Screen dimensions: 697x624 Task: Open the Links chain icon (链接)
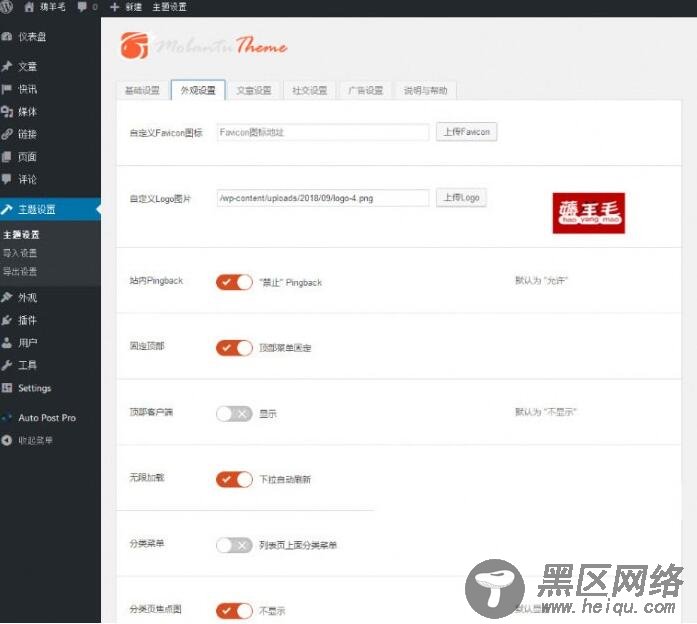[x=7, y=134]
